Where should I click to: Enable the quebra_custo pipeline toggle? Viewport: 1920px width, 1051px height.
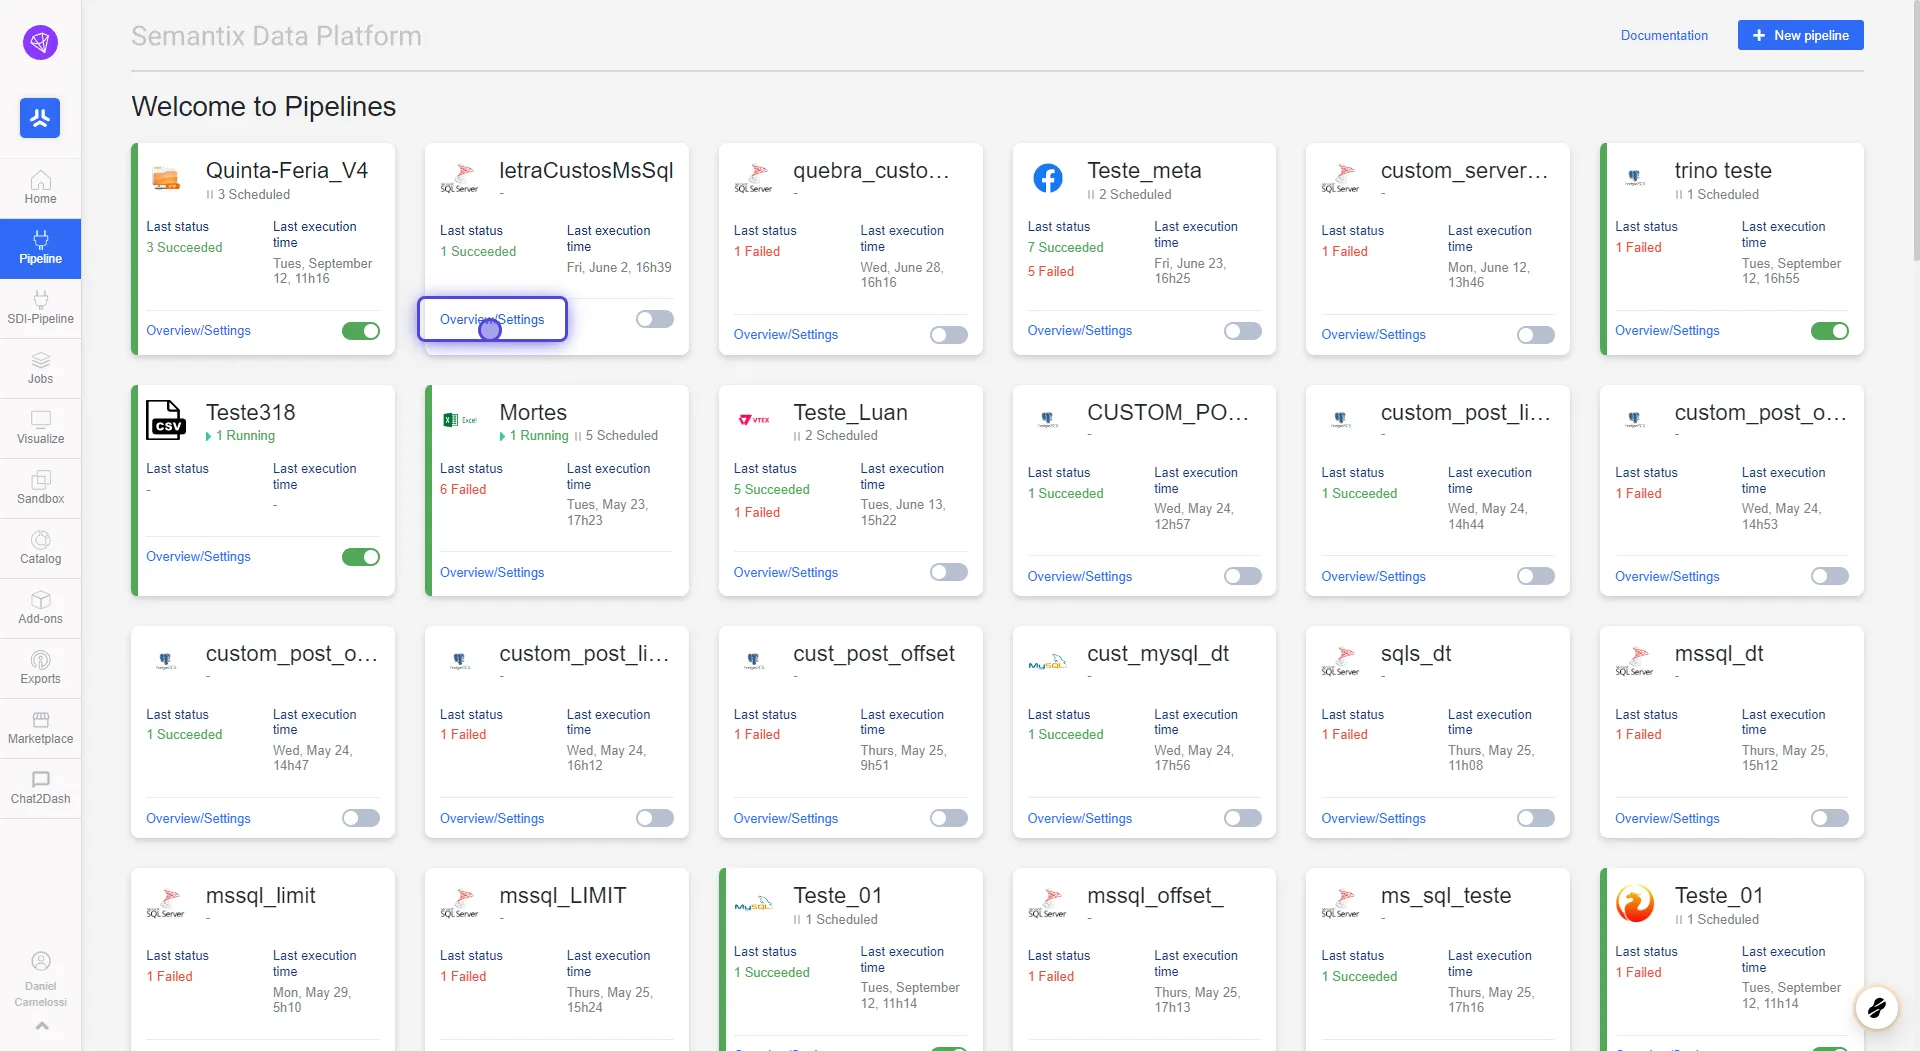click(949, 335)
